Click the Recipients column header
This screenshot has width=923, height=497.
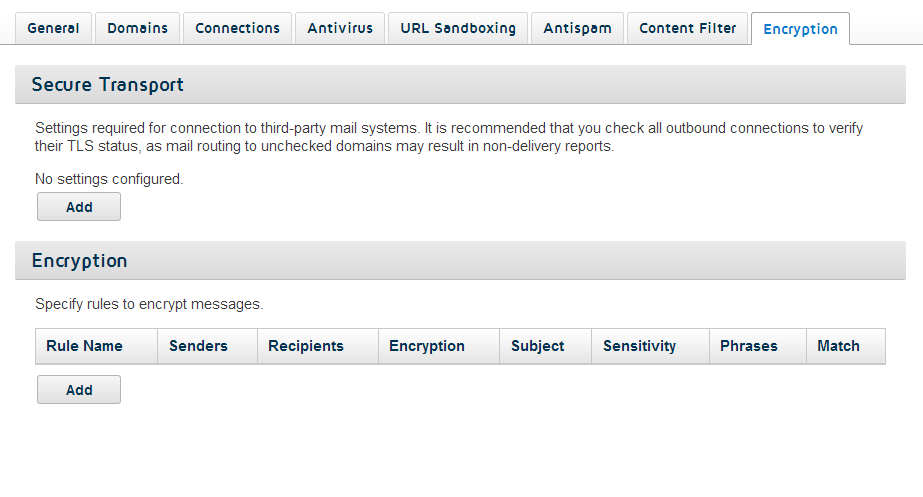point(318,346)
